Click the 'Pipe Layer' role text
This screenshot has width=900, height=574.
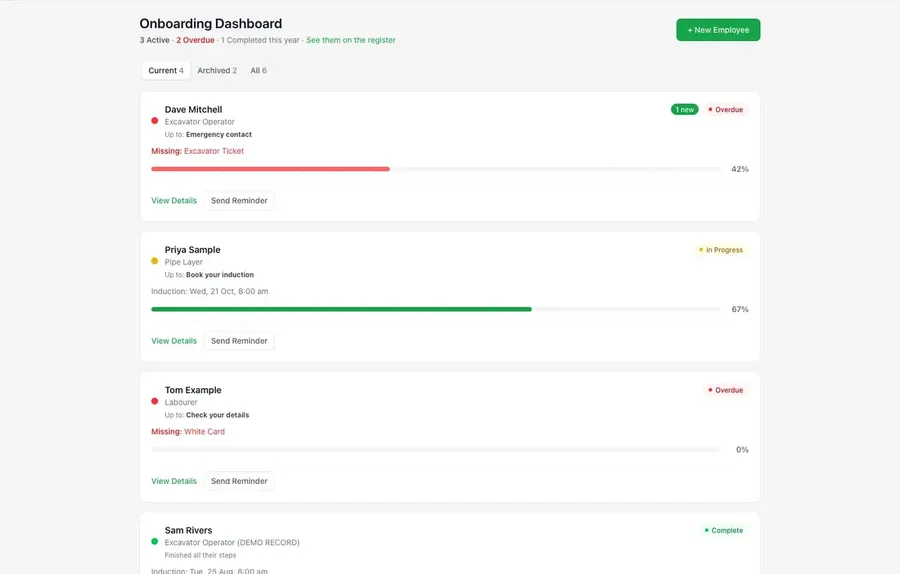pyautogui.click(x=184, y=262)
